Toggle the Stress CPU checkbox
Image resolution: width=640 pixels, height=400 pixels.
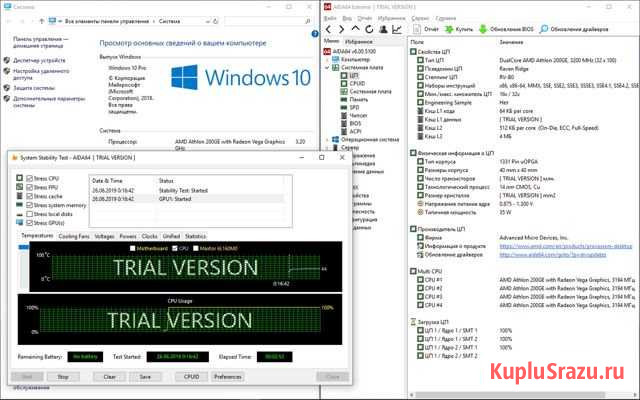point(27,179)
